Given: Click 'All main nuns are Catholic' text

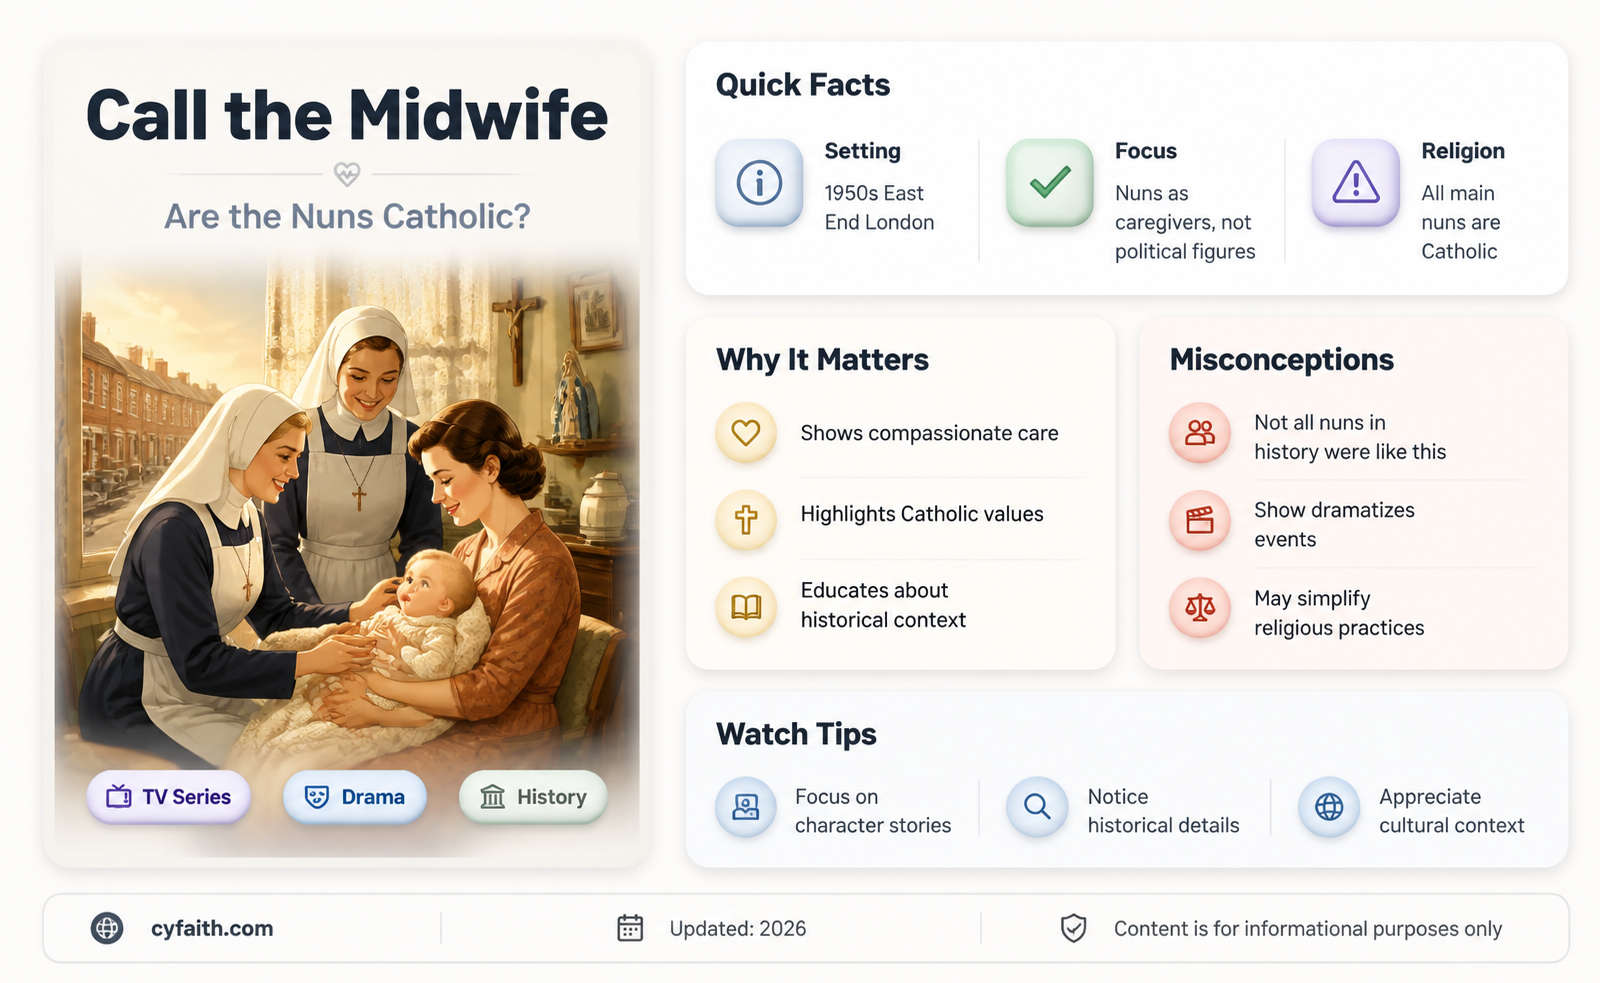Looking at the screenshot, I should (1461, 222).
